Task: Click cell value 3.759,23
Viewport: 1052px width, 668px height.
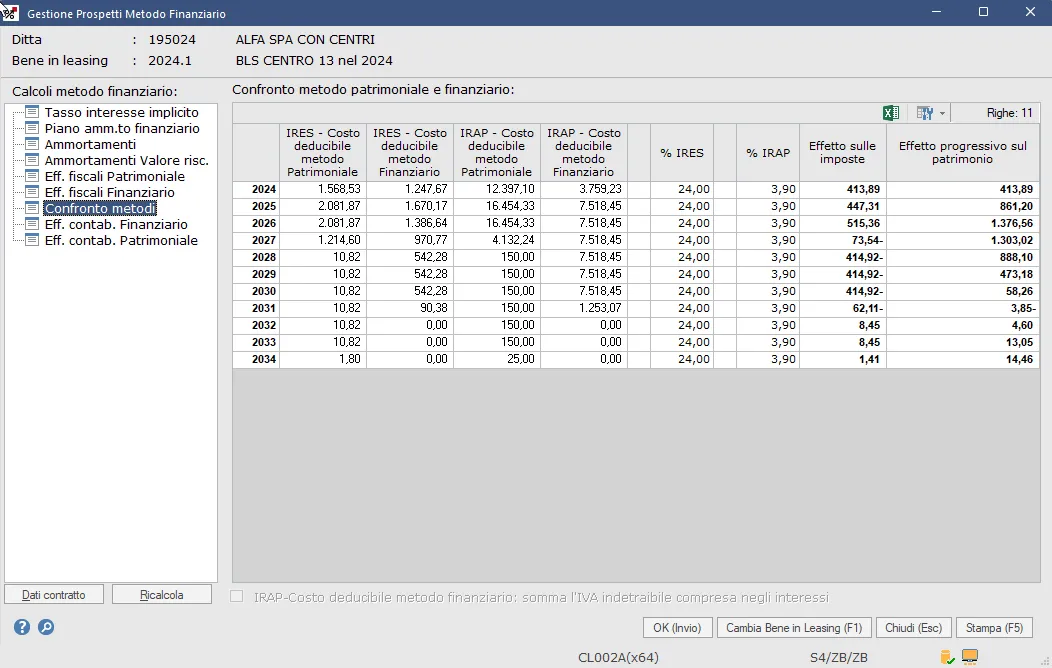Action: [584, 189]
